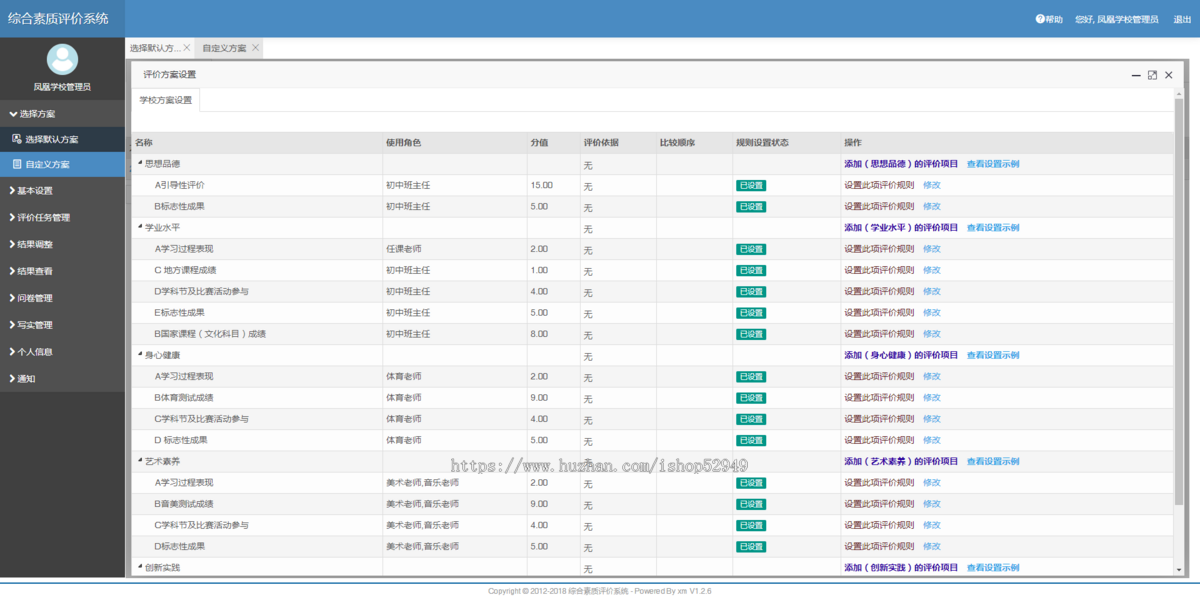This screenshot has width=1200, height=605.
Task: Click 设置此项评价规则 for A引导性评价
Action: pos(879,185)
